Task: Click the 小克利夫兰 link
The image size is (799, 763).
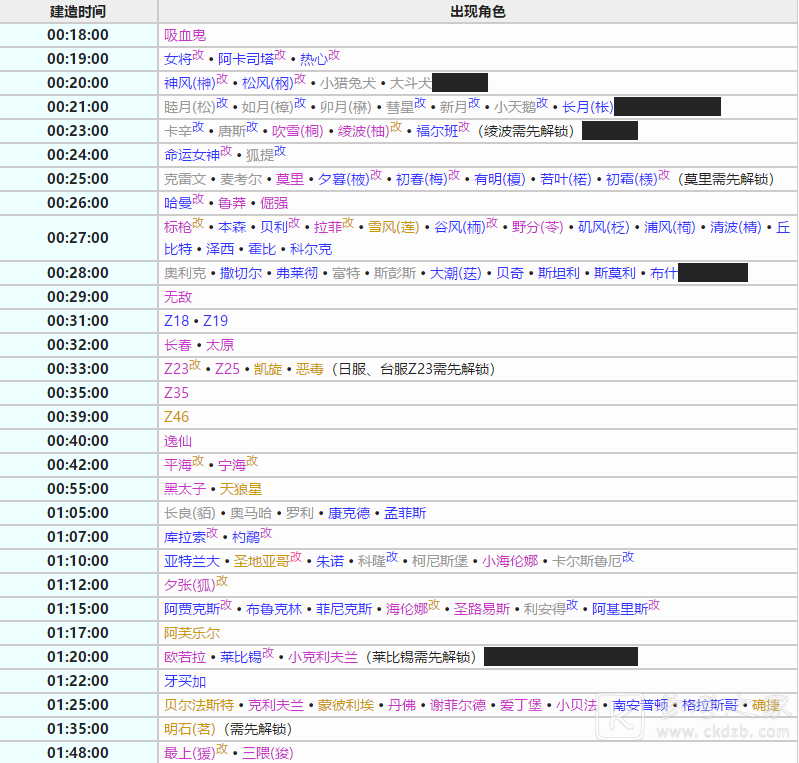Action: point(323,656)
